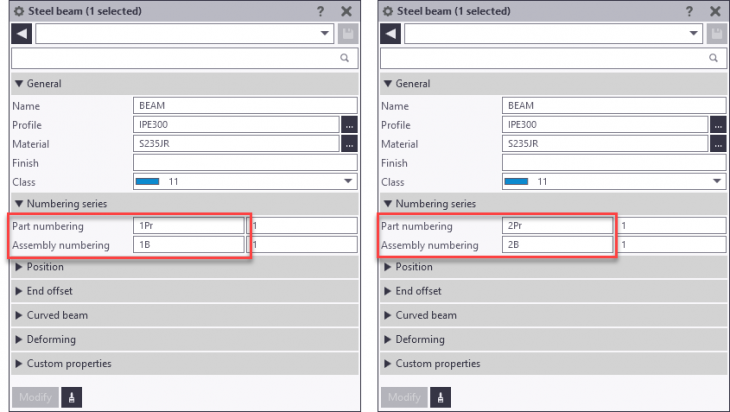This screenshot has height=412, width=730.
Task: Expand Curved beam section in left panel
Action: click(185, 316)
